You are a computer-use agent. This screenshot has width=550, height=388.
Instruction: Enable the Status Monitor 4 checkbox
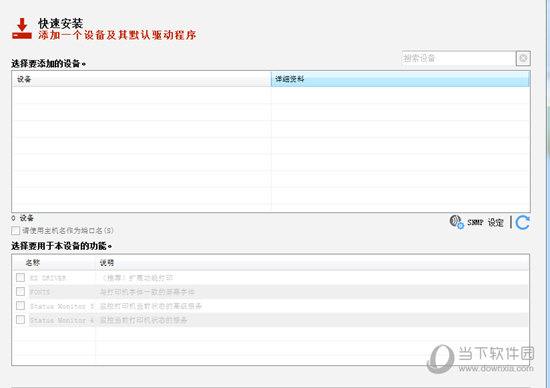pyautogui.click(x=20, y=320)
